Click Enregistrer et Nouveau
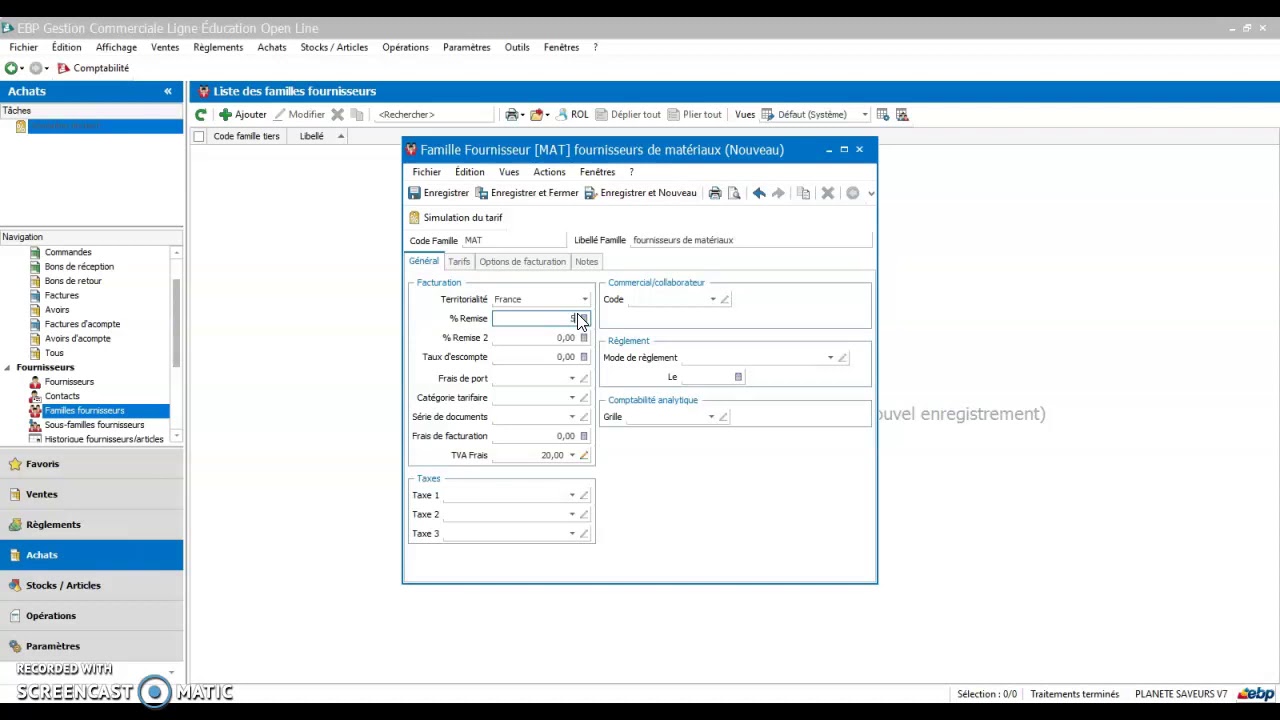Screen dimensions: 1280x720 [x=641, y=193]
